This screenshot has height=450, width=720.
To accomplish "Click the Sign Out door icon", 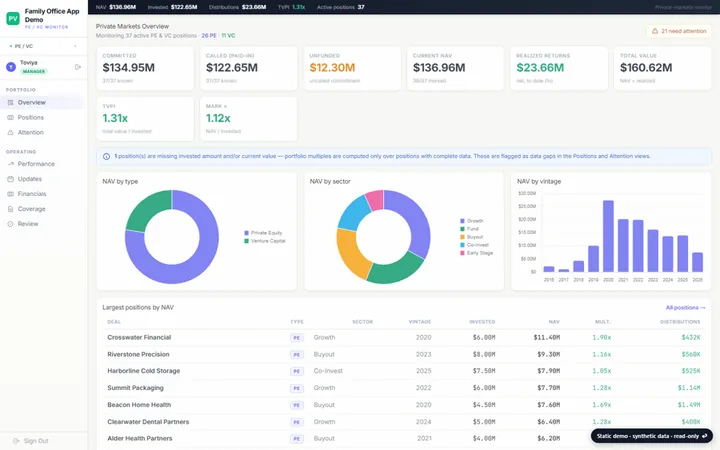I will pyautogui.click(x=16, y=441).
